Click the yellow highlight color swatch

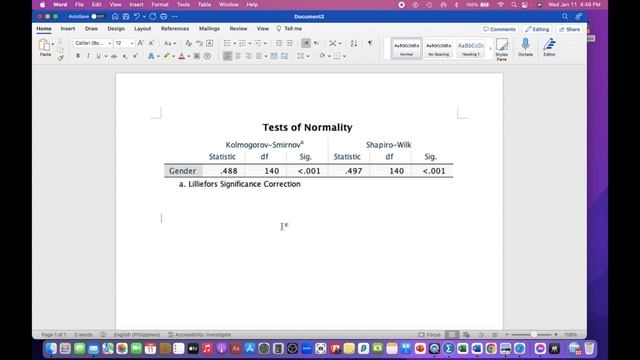click(167, 56)
